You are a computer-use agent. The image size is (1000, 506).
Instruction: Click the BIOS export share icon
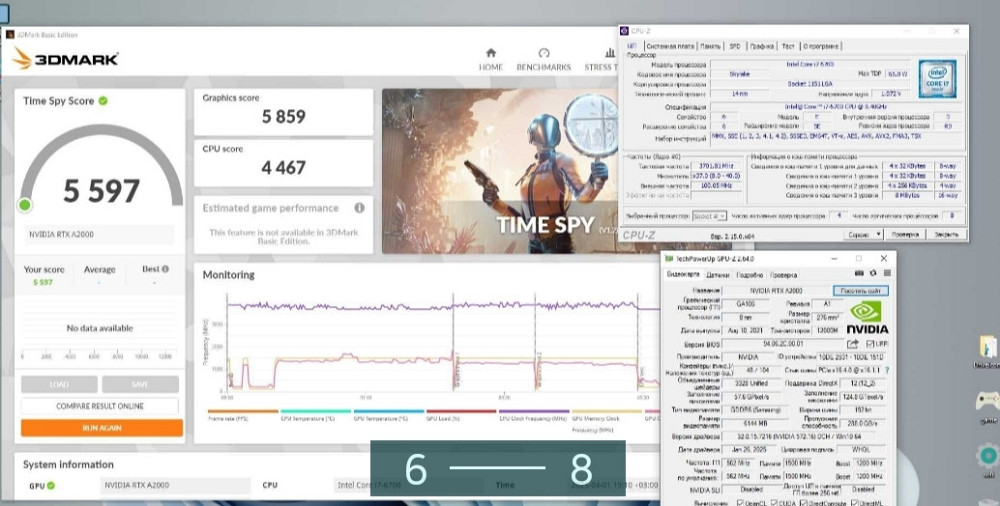coord(853,343)
